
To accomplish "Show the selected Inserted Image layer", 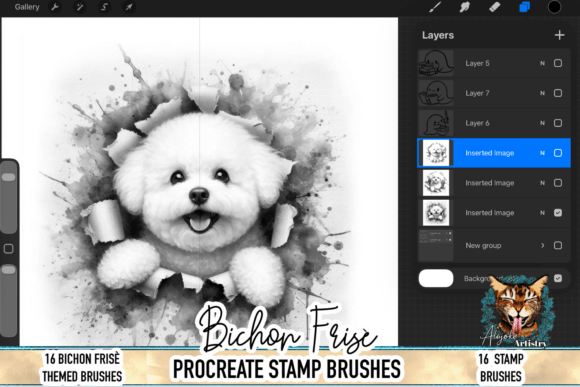I will [x=558, y=153].
